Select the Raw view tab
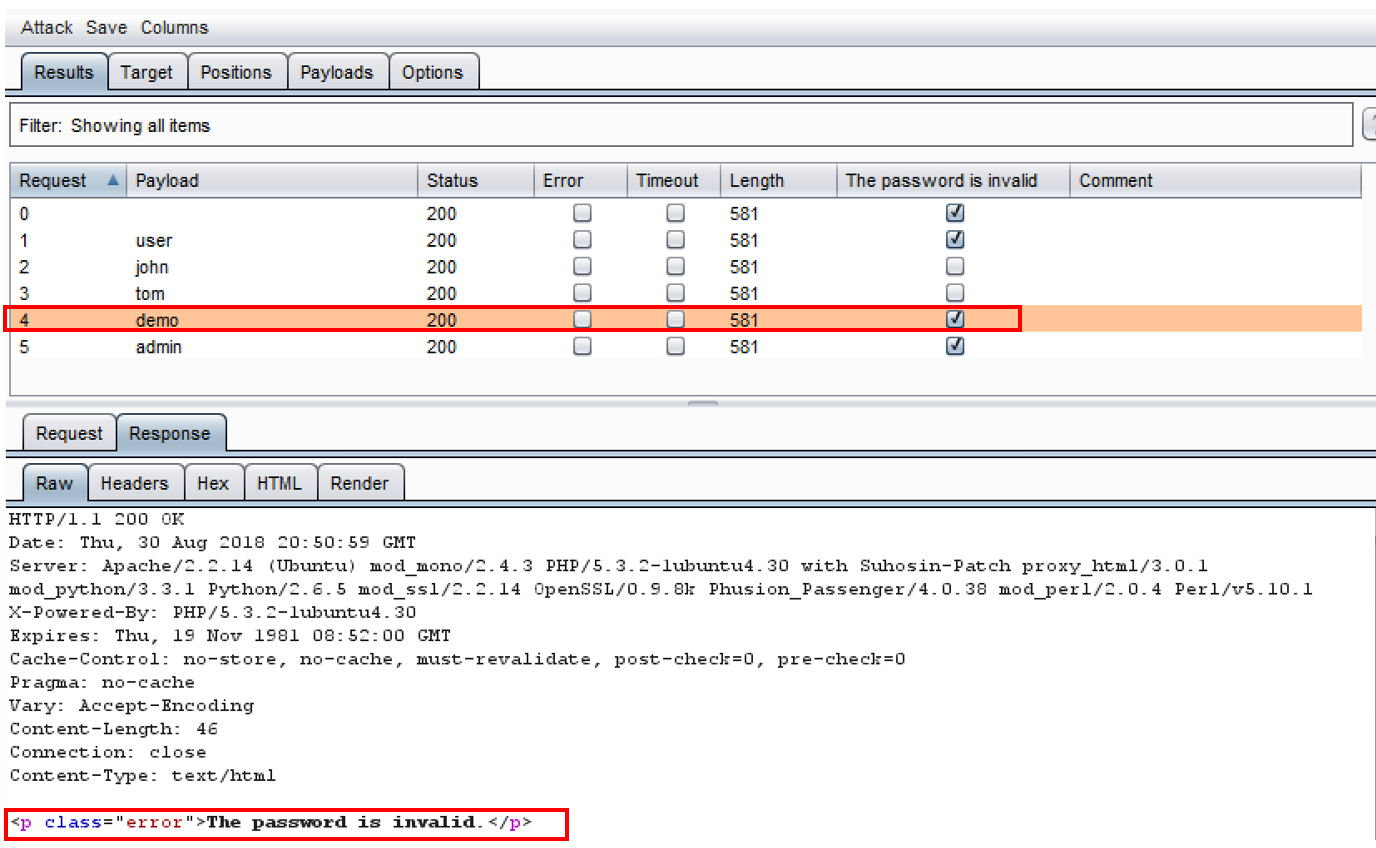 click(55, 483)
